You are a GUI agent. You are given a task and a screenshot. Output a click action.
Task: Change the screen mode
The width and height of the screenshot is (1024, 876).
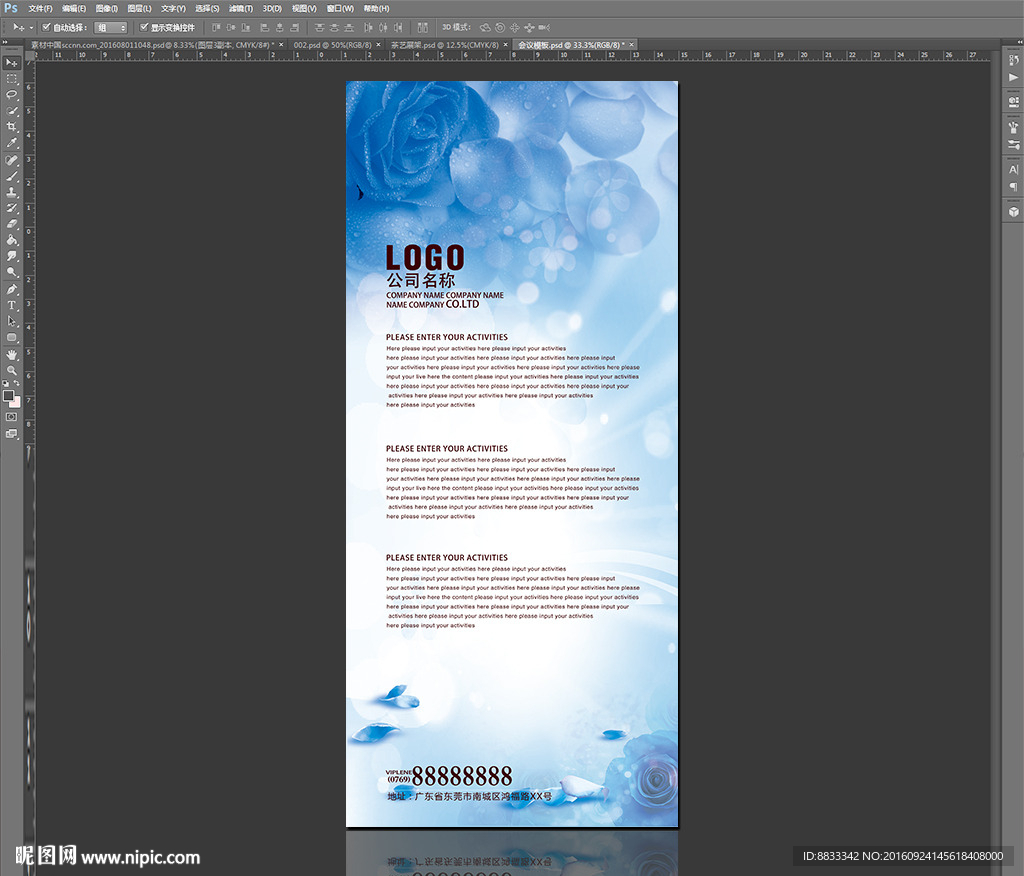click(x=12, y=434)
